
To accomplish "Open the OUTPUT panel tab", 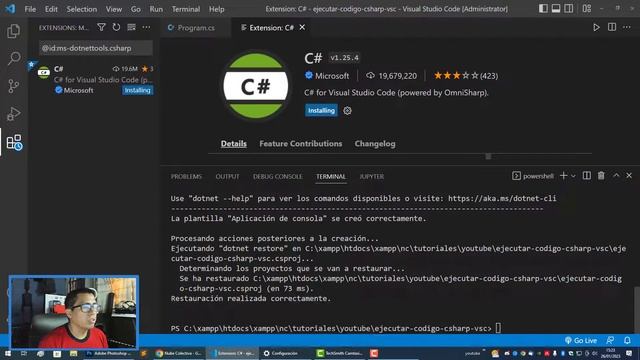I will click(227, 177).
